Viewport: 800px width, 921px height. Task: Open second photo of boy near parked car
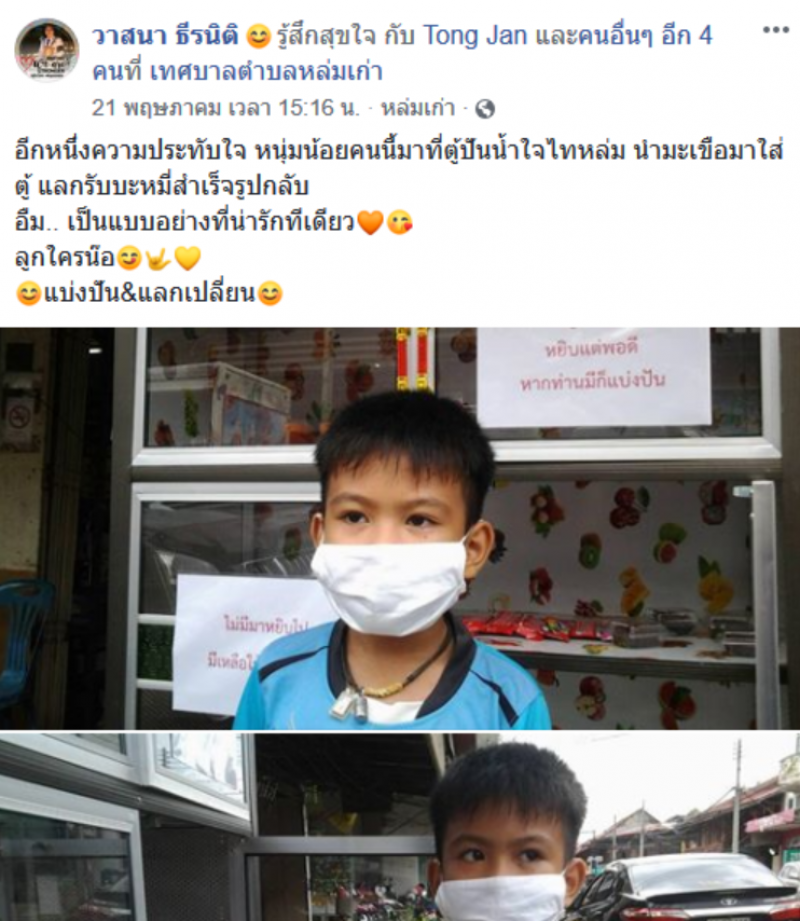pos(400,827)
